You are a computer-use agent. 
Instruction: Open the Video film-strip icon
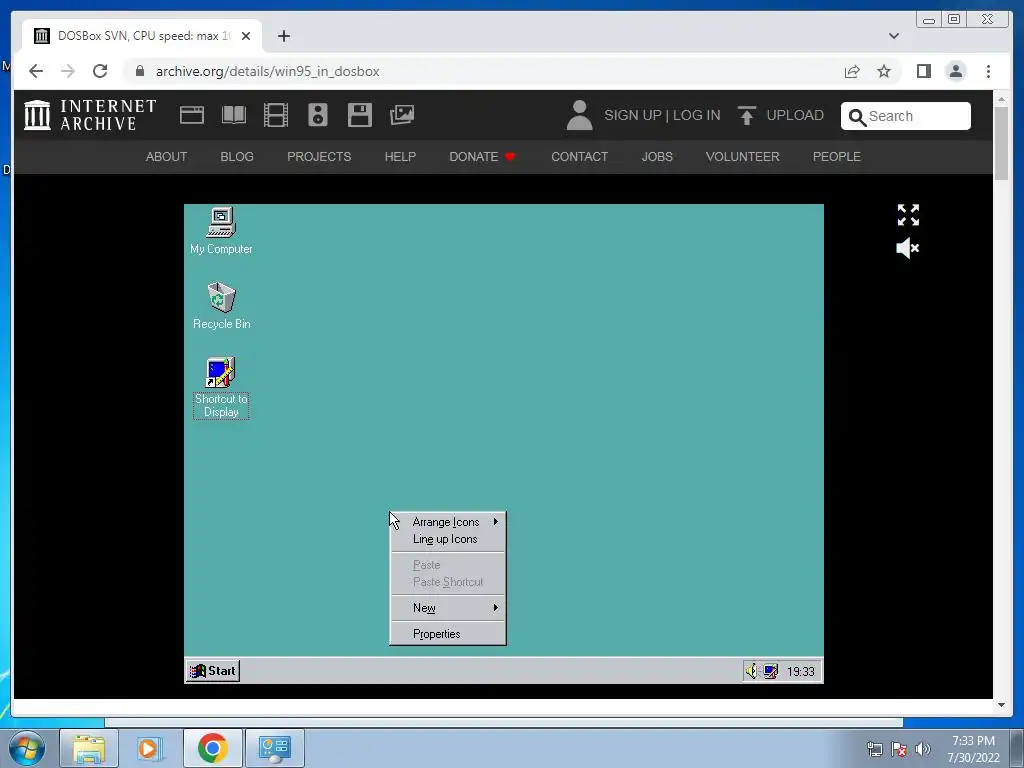[x=276, y=115]
